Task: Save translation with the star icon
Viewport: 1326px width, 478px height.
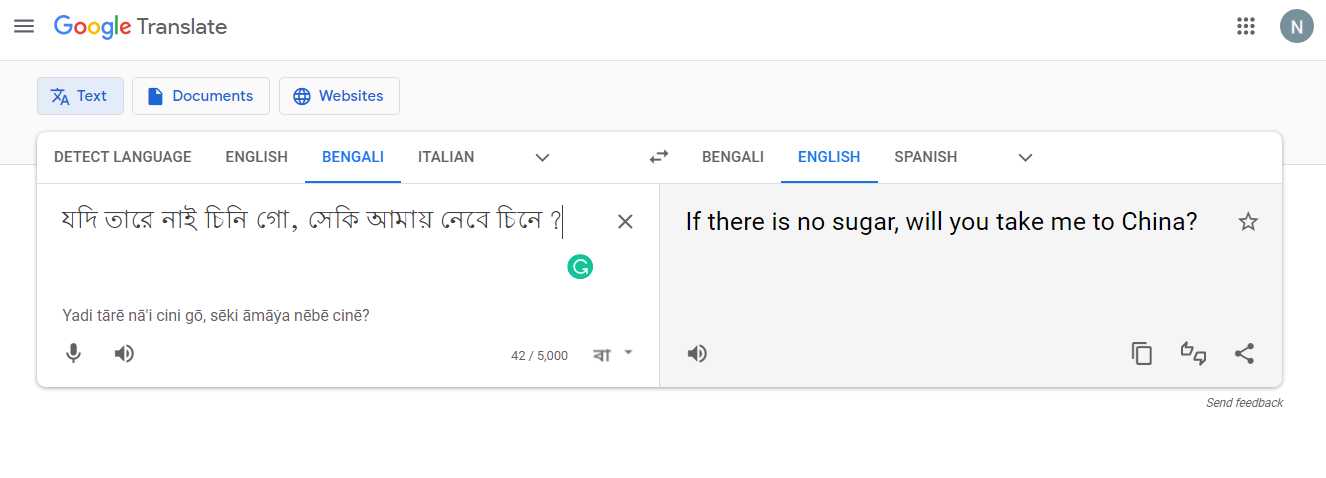Action: click(1248, 222)
